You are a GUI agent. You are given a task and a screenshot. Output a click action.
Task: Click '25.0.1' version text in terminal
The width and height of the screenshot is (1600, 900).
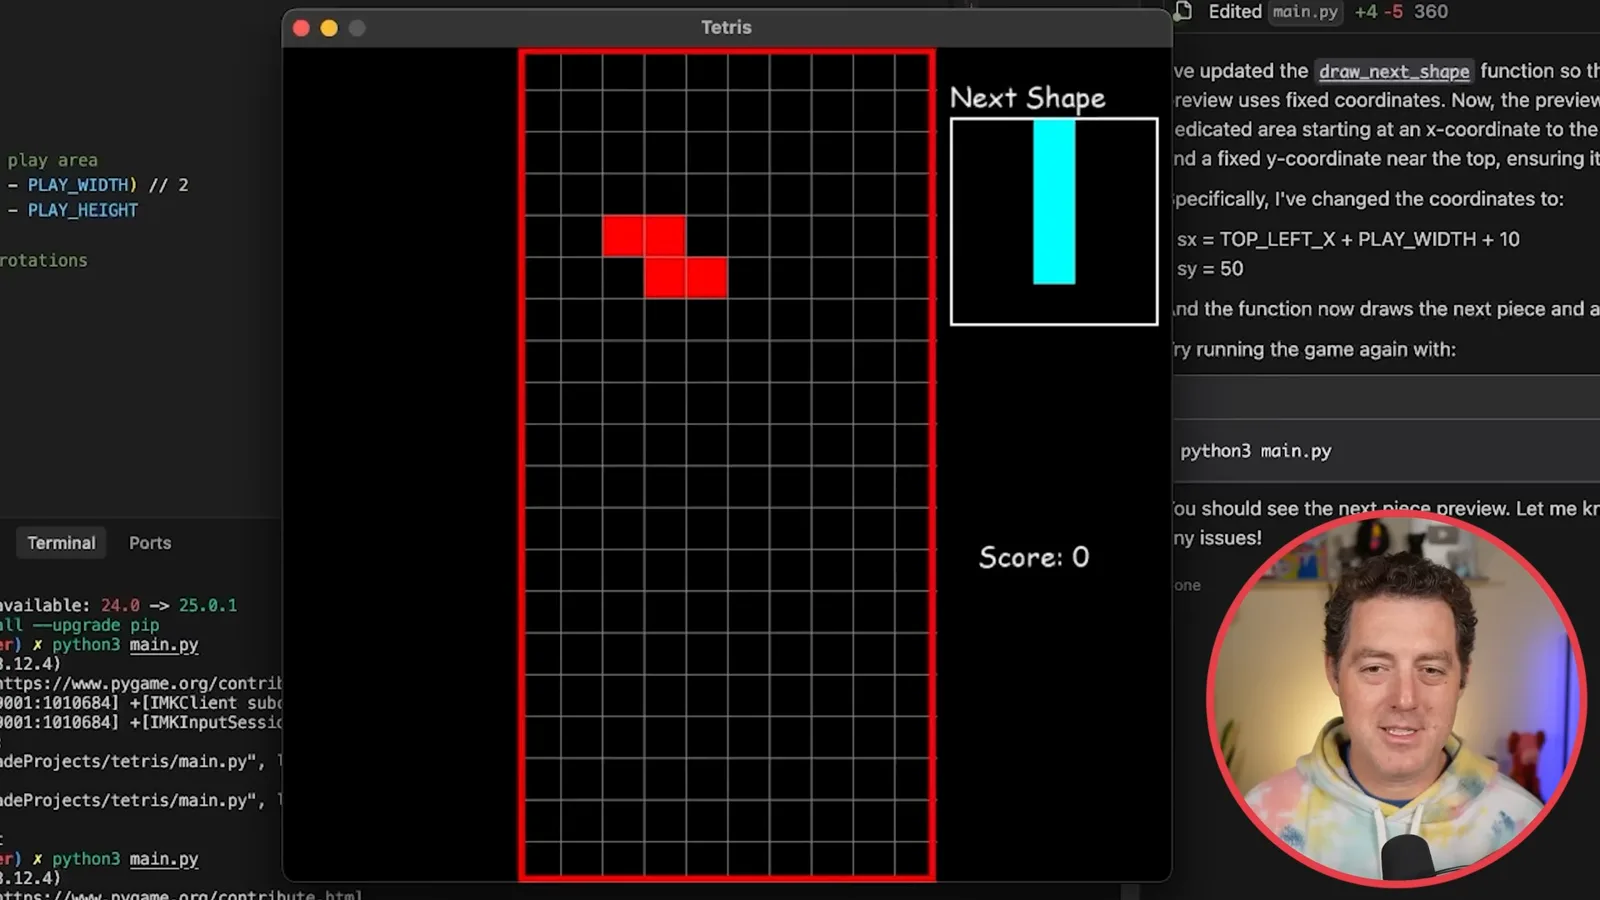pos(208,605)
